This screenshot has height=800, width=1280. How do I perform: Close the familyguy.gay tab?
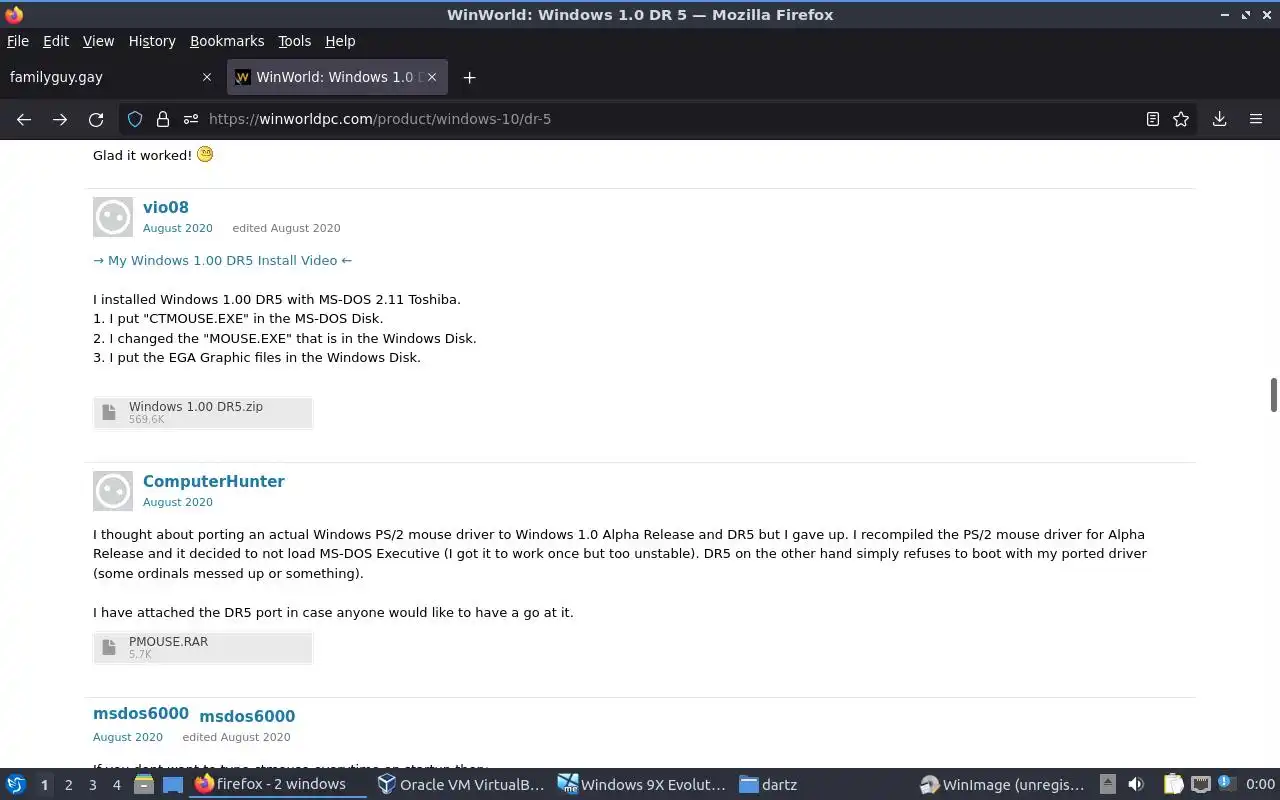[207, 77]
